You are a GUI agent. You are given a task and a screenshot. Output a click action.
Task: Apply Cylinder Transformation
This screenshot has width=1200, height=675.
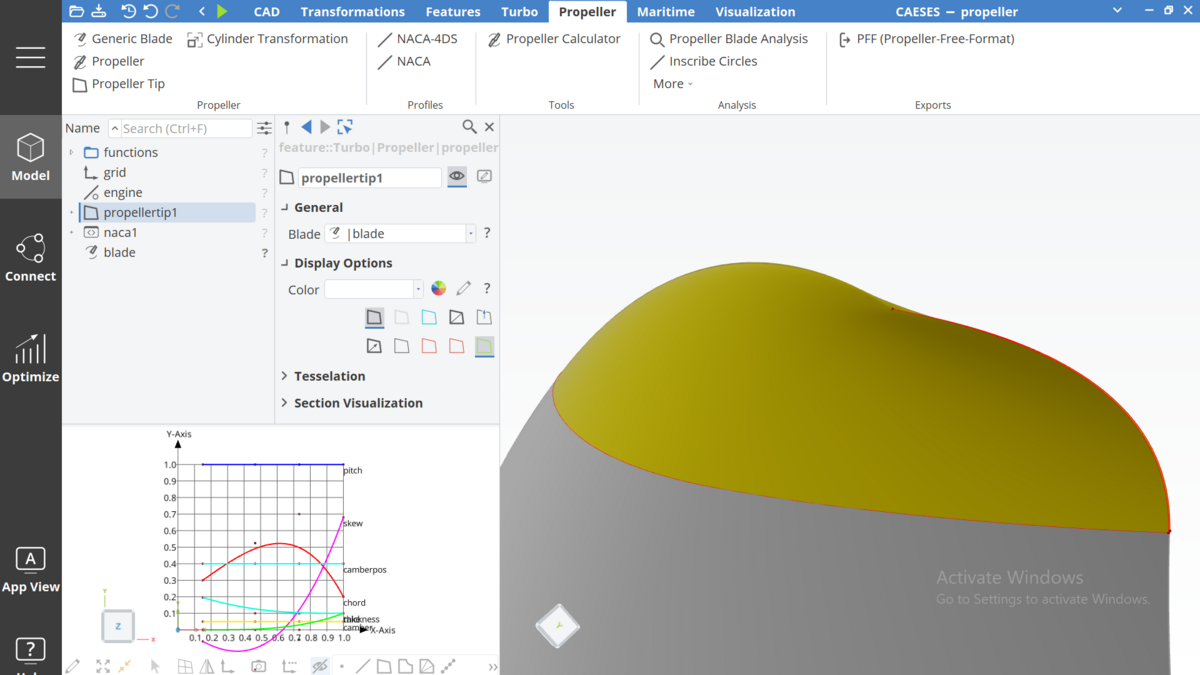click(268, 39)
